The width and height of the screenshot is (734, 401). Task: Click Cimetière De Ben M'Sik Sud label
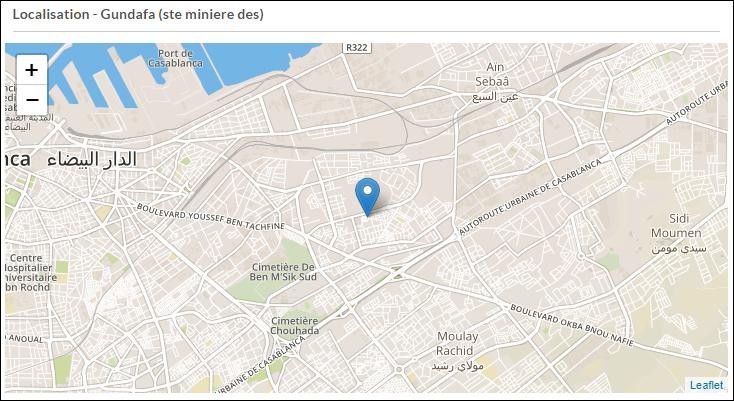pyautogui.click(x=283, y=272)
